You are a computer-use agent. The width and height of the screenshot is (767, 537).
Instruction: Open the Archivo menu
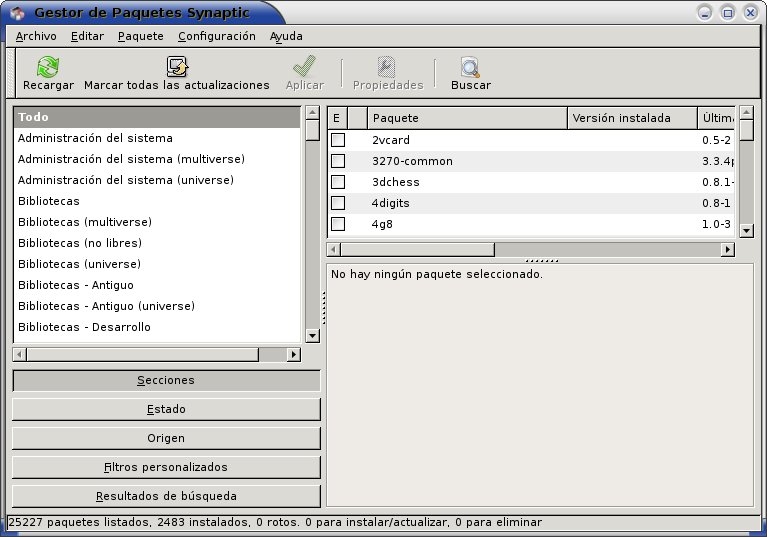pos(36,36)
